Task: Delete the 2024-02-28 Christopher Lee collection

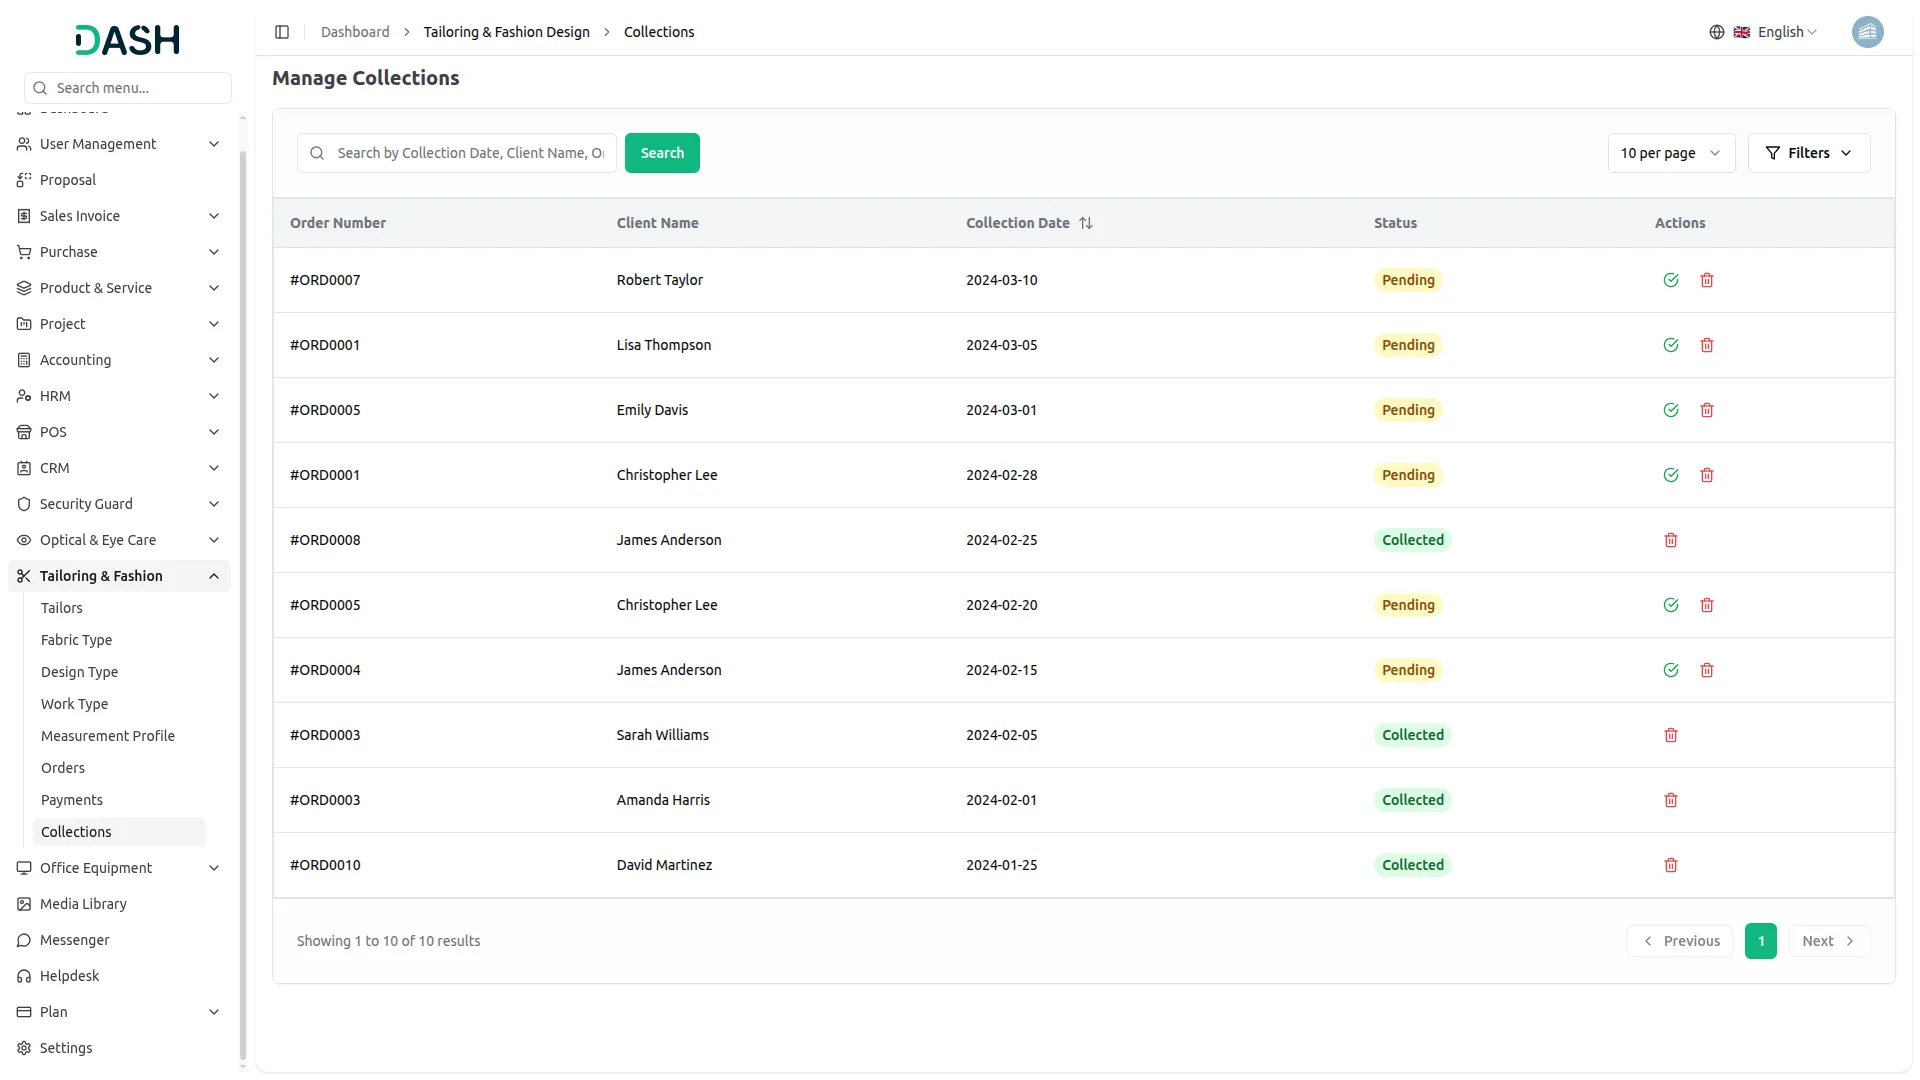Action: point(1707,475)
